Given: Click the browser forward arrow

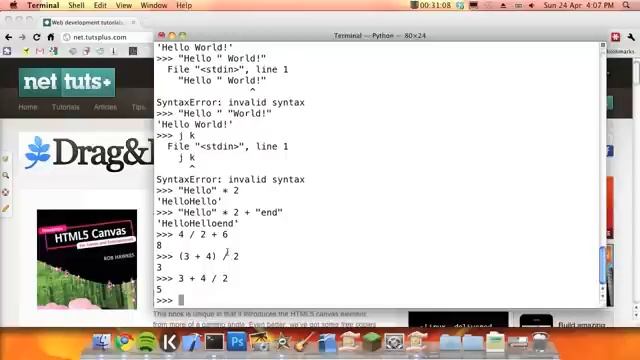Looking at the screenshot, I should 22,37.
